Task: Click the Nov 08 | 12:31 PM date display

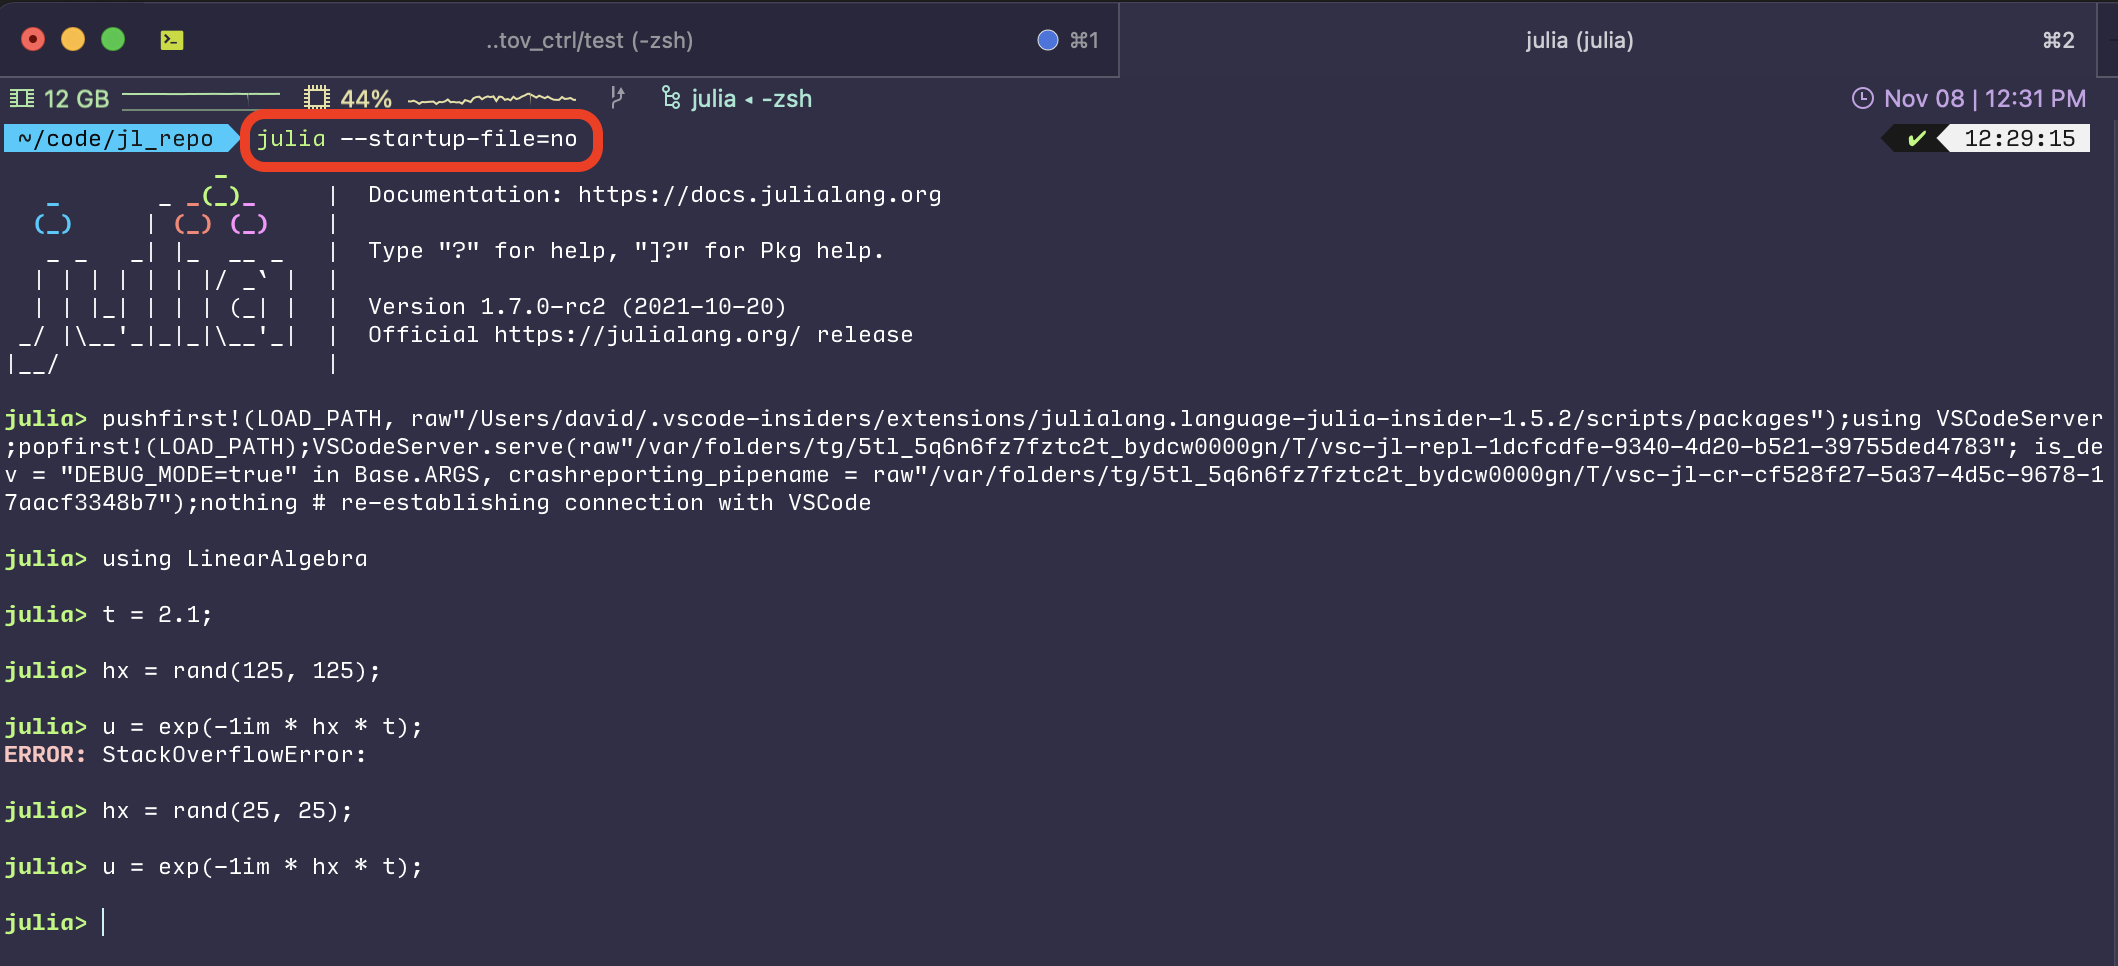Action: tap(1985, 98)
